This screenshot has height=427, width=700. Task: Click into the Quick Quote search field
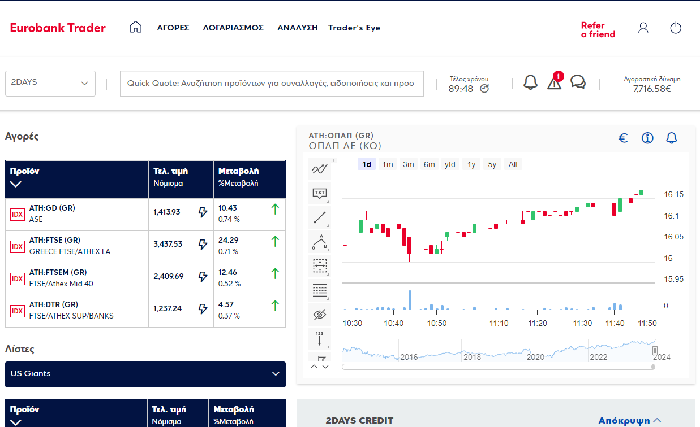(x=272, y=84)
